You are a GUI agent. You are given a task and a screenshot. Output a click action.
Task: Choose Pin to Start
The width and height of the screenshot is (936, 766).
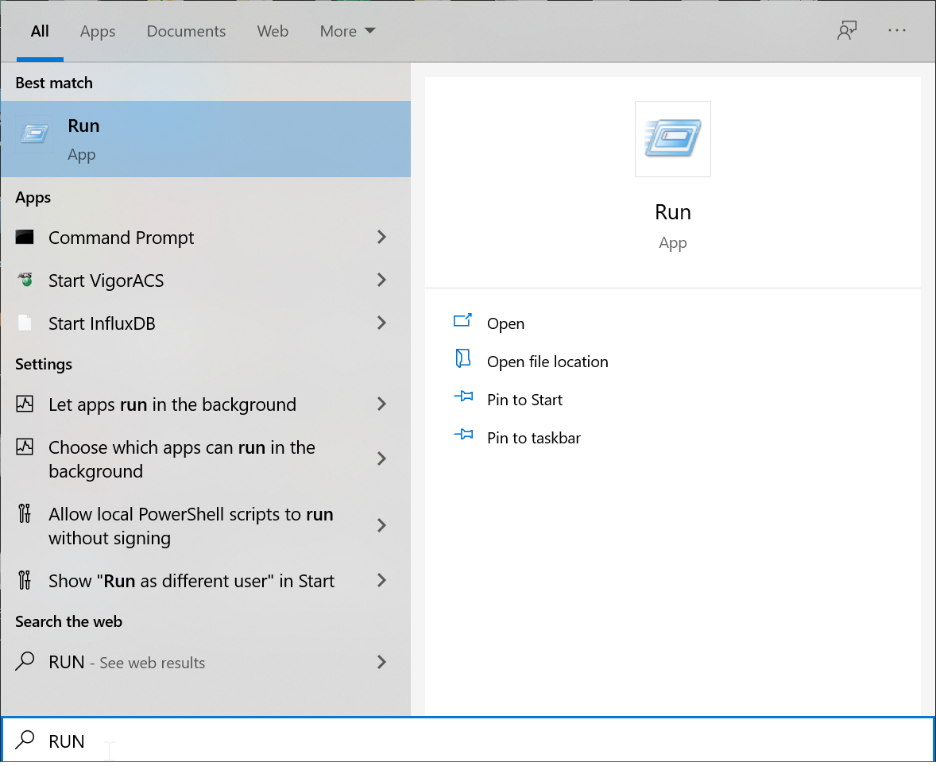[525, 400]
